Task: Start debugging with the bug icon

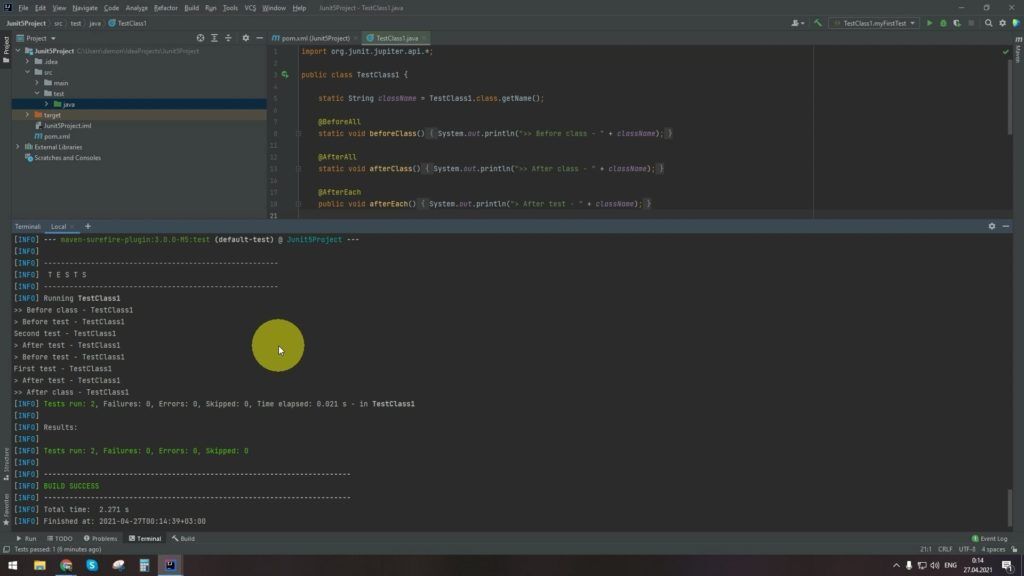Action: click(942, 23)
